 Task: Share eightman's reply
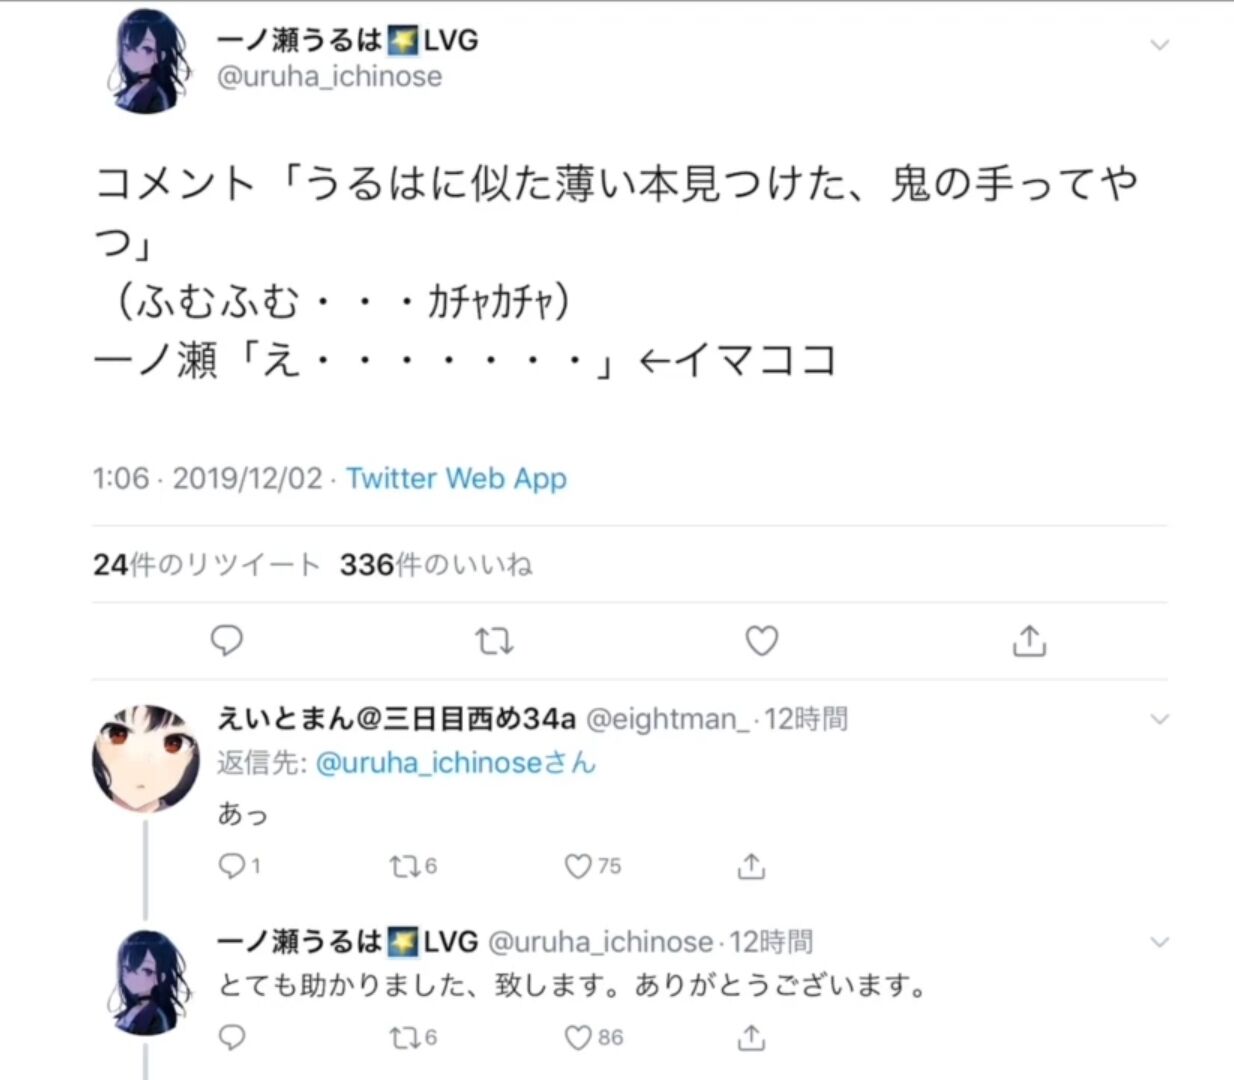(x=751, y=866)
